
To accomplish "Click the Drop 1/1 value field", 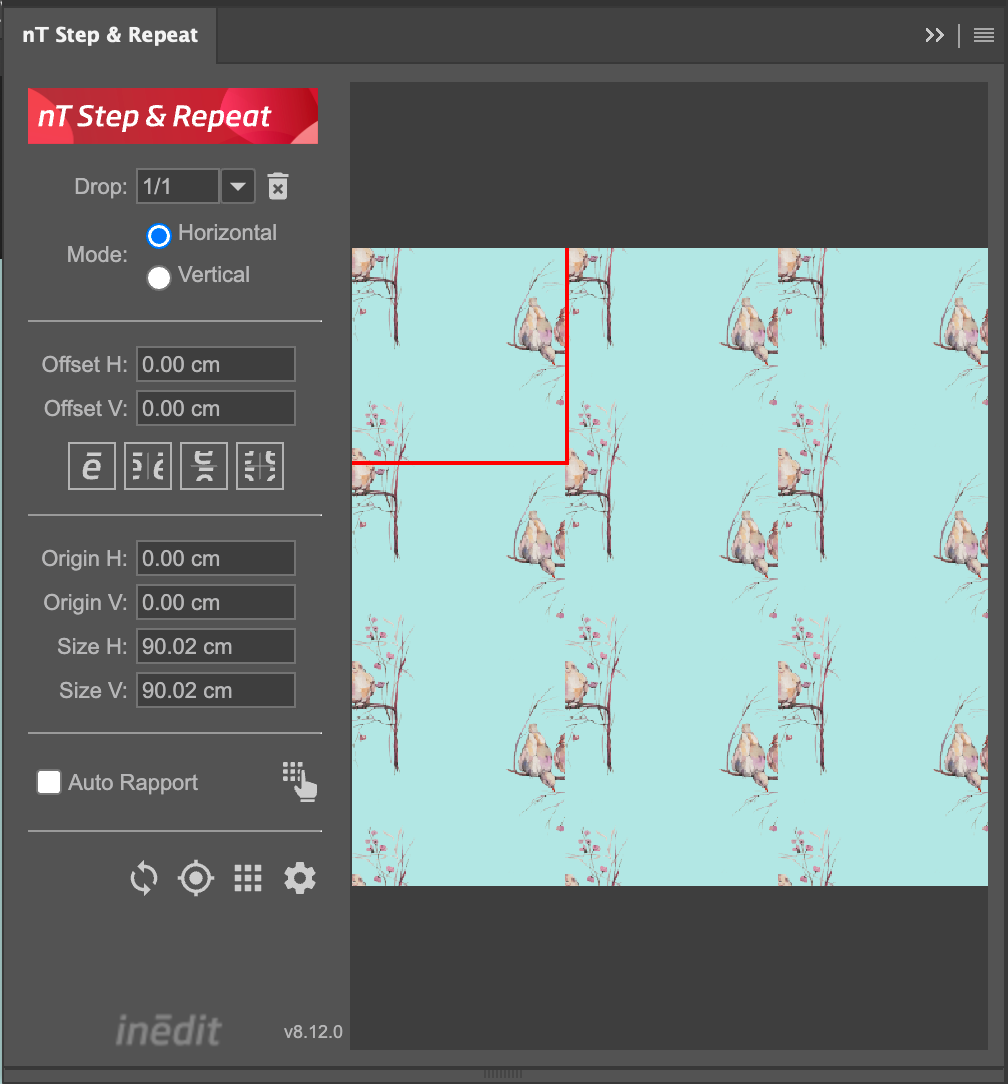I will (x=178, y=187).
